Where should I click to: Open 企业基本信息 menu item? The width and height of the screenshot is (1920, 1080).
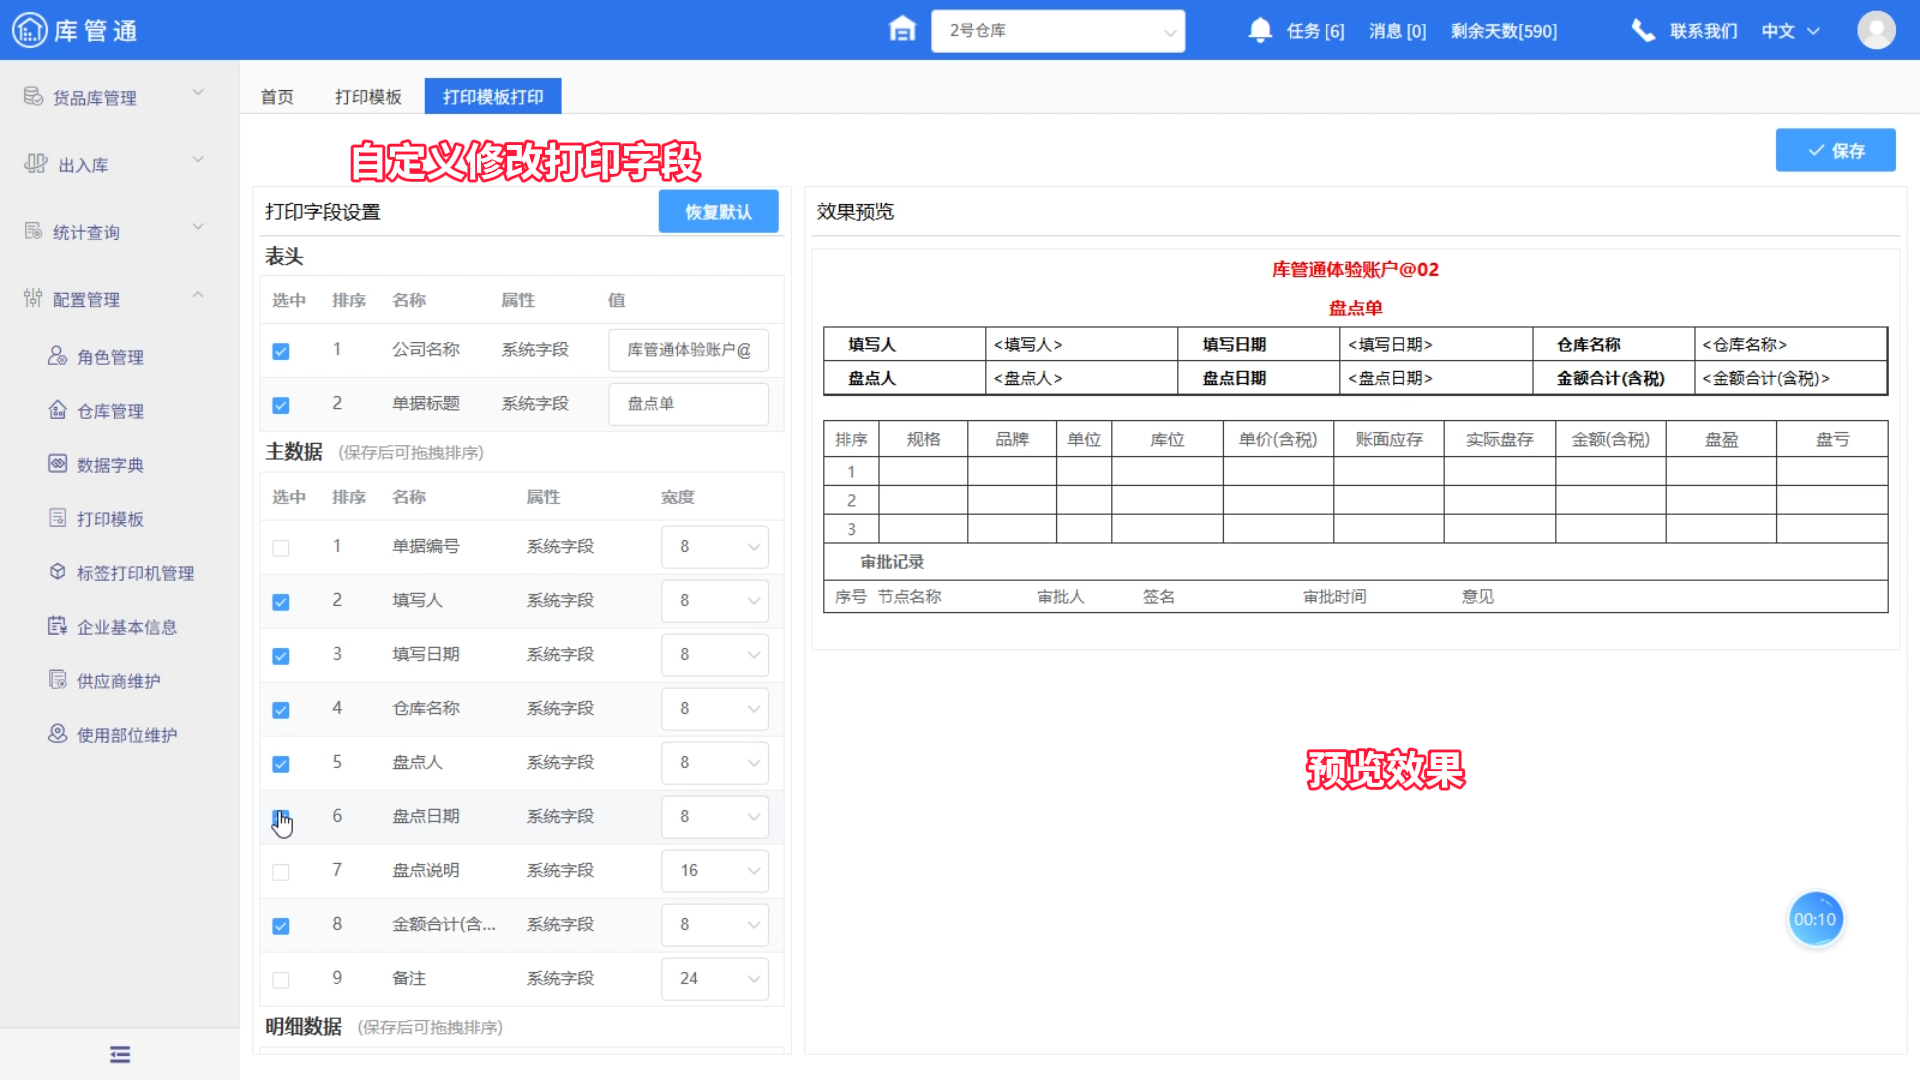coord(127,627)
